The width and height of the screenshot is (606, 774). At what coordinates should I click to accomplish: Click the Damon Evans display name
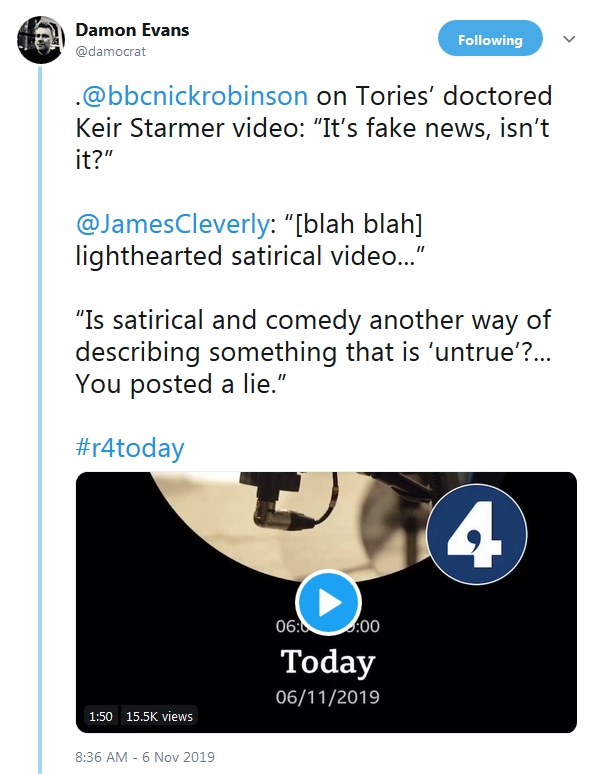point(146,30)
